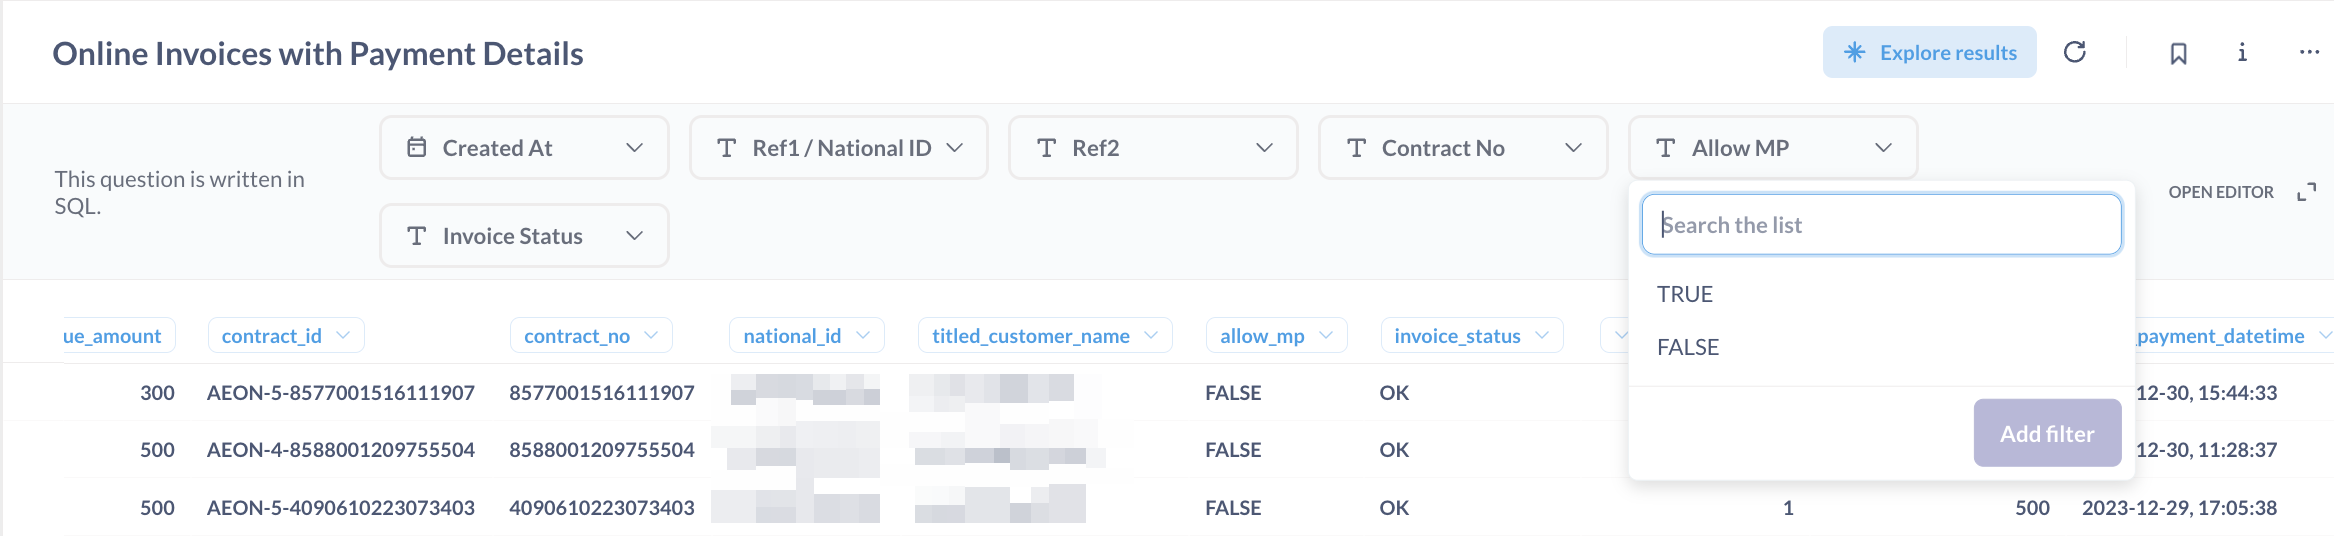Click the allow_mp column header chevron
The height and width of the screenshot is (536, 2334).
point(1326,335)
